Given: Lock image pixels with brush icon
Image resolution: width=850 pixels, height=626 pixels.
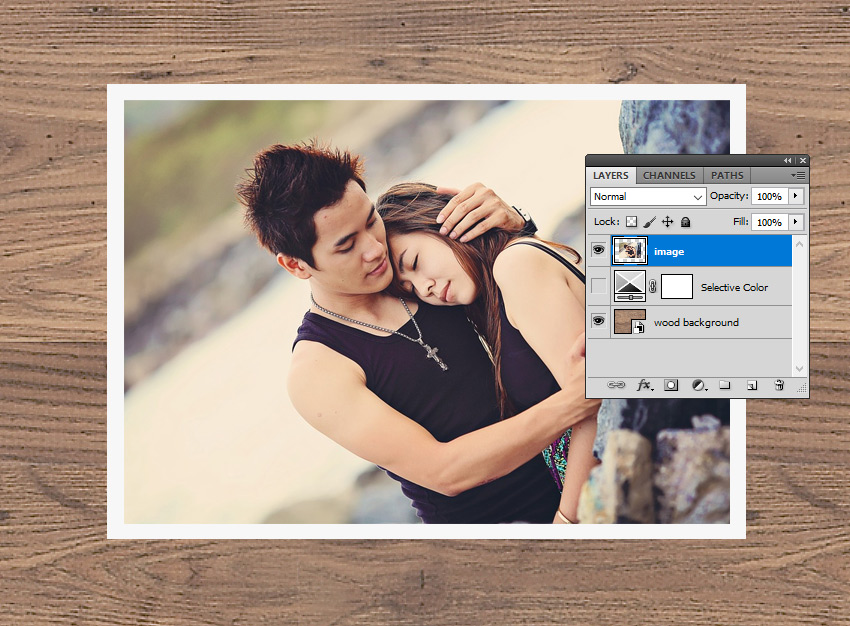Looking at the screenshot, I should pyautogui.click(x=649, y=222).
